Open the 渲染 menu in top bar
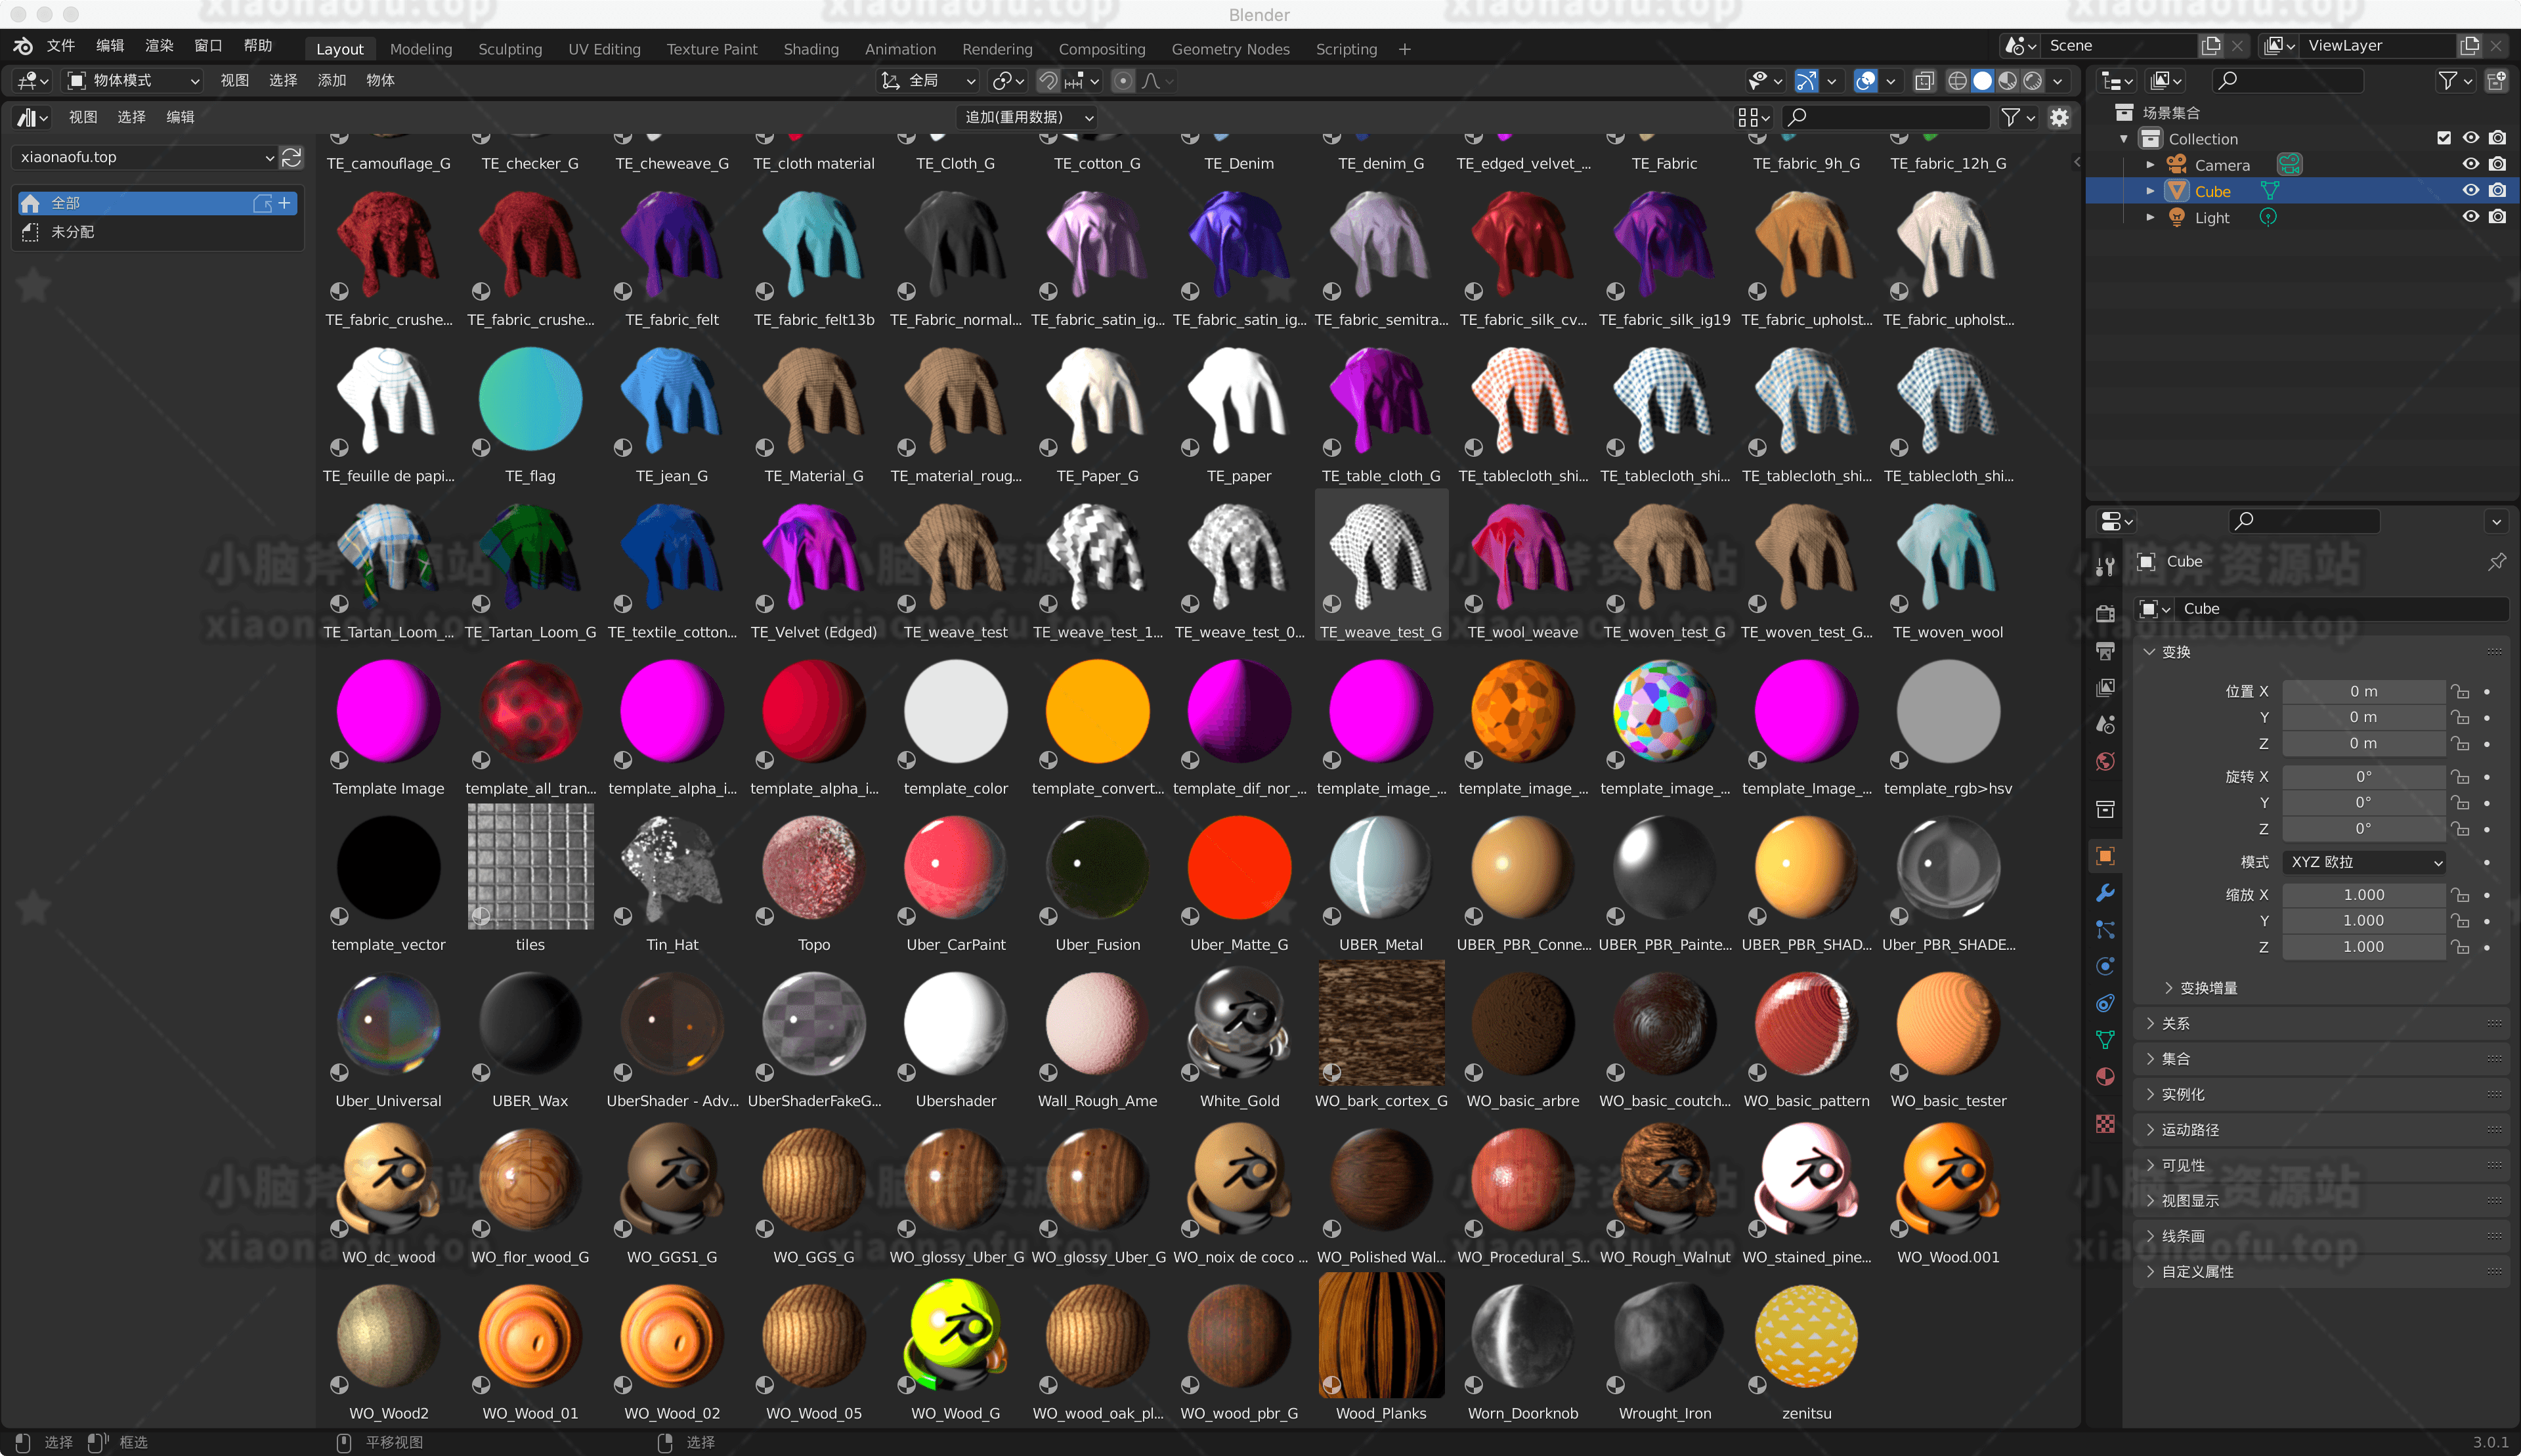 click(159, 46)
